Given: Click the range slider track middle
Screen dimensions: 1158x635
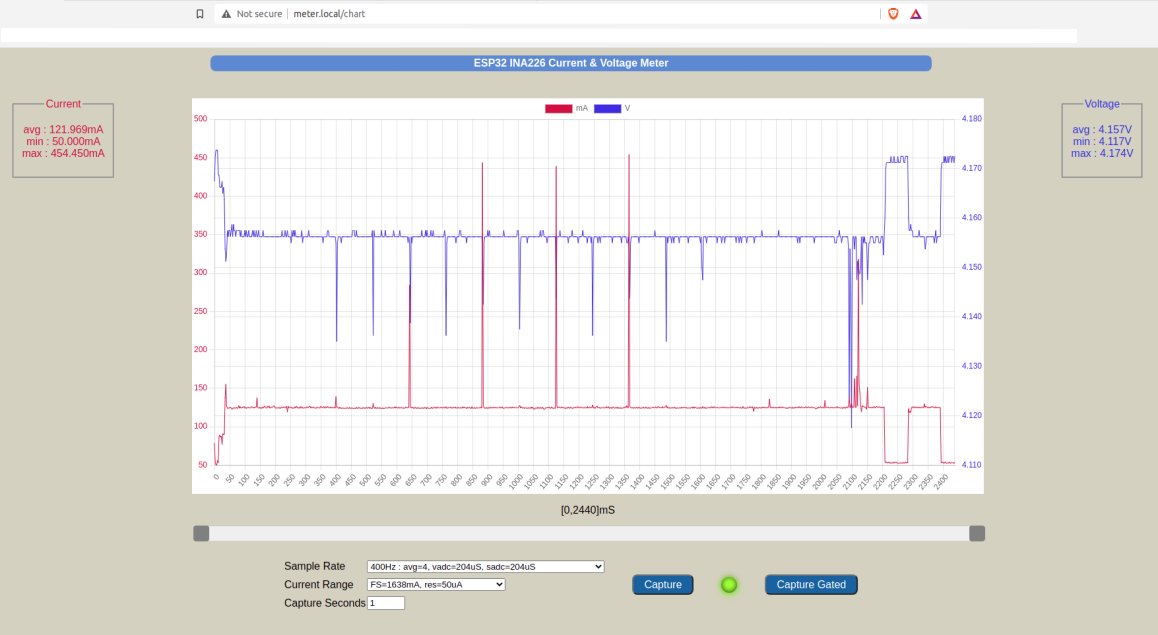Looking at the screenshot, I should coord(589,534).
